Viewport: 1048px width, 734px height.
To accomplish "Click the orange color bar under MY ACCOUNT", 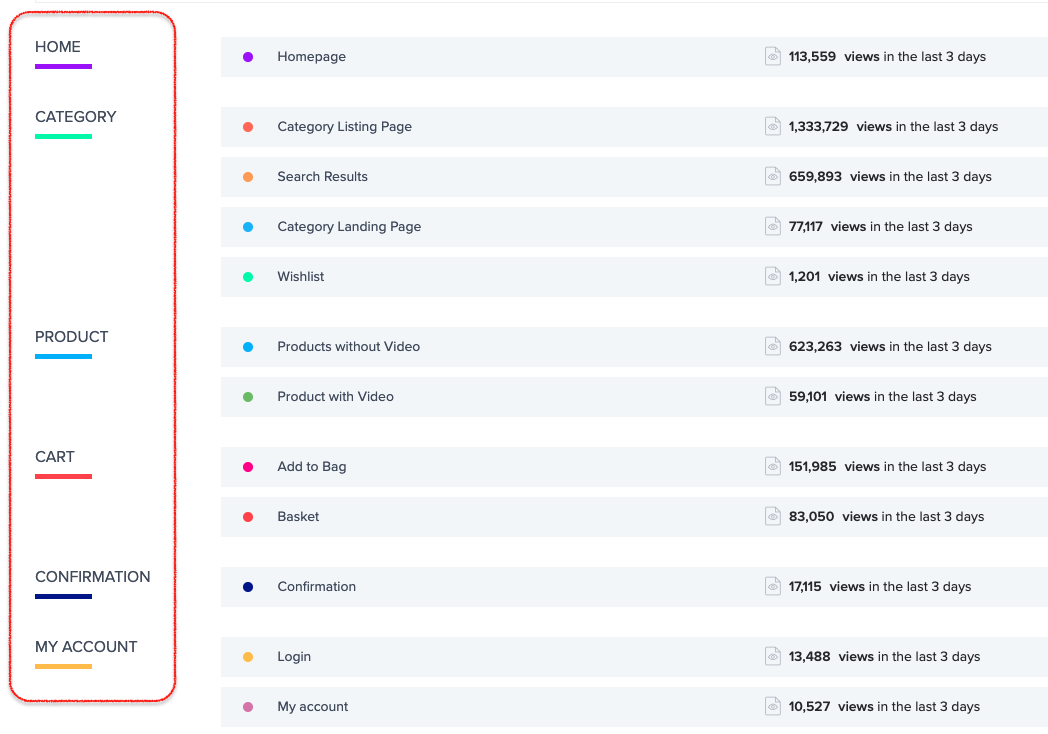I will [64, 664].
